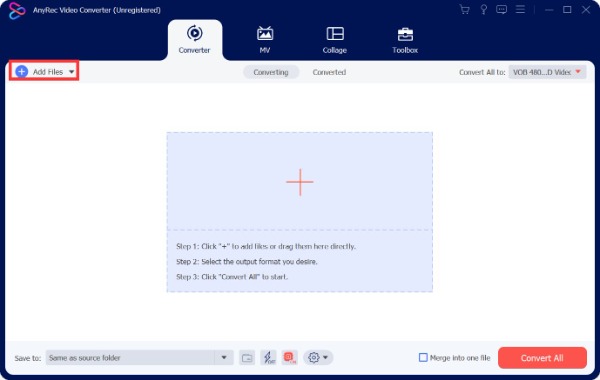This screenshot has height=380, width=600.
Task: Click the register key icon
Action: [483, 10]
